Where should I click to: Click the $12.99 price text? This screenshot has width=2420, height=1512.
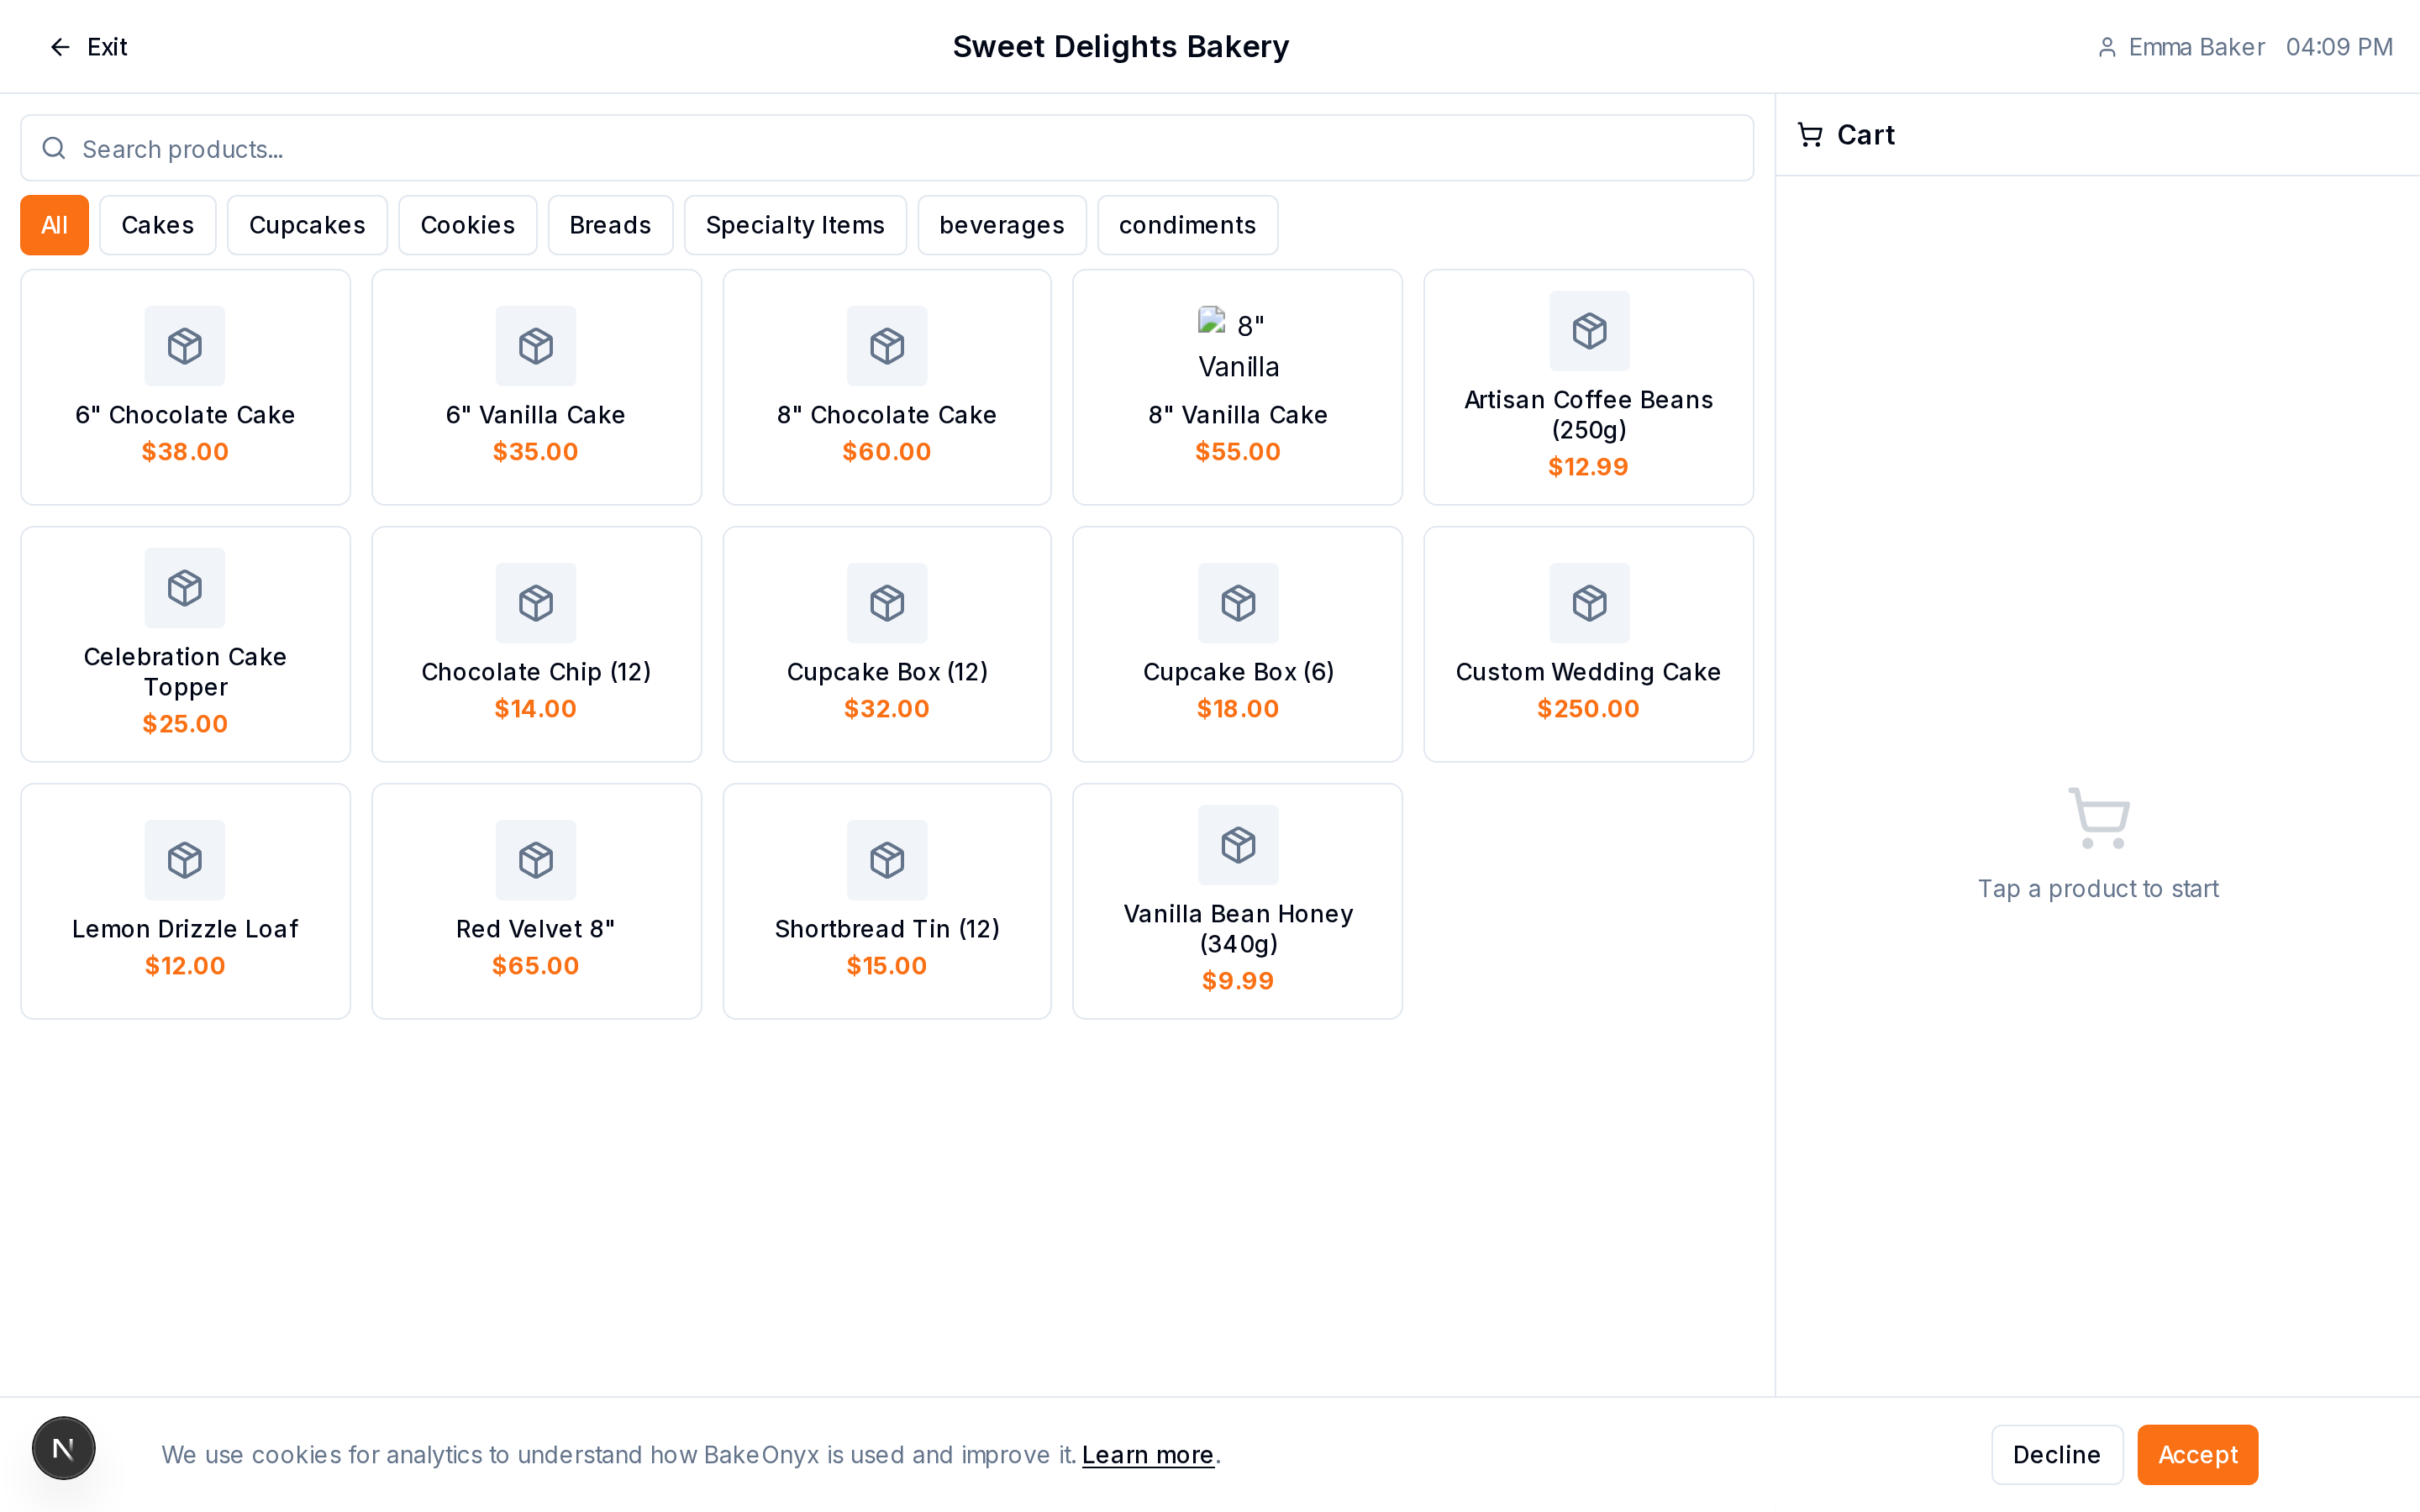click(1588, 467)
